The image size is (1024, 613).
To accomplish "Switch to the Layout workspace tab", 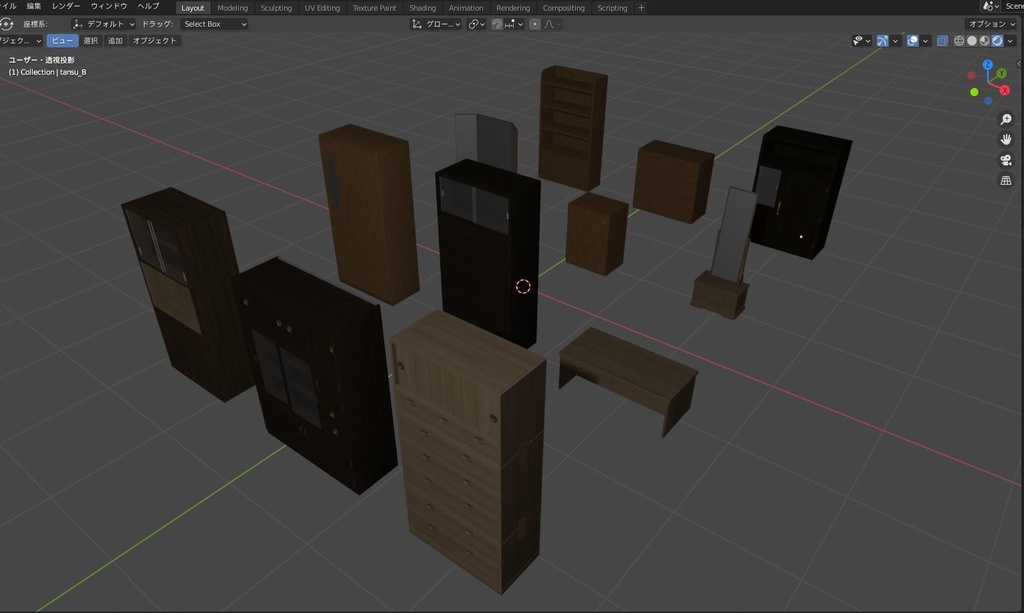I will (193, 8).
